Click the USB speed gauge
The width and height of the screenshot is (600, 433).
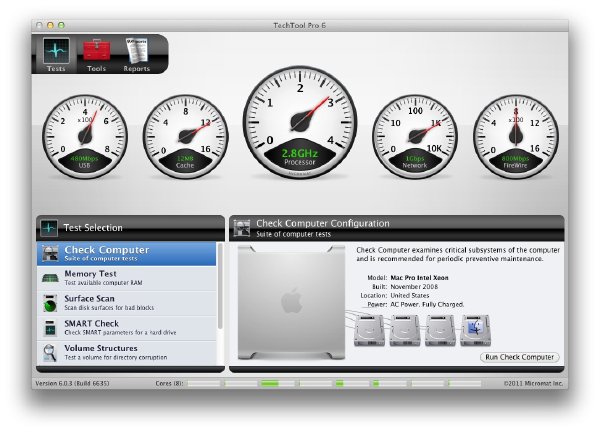(85, 137)
